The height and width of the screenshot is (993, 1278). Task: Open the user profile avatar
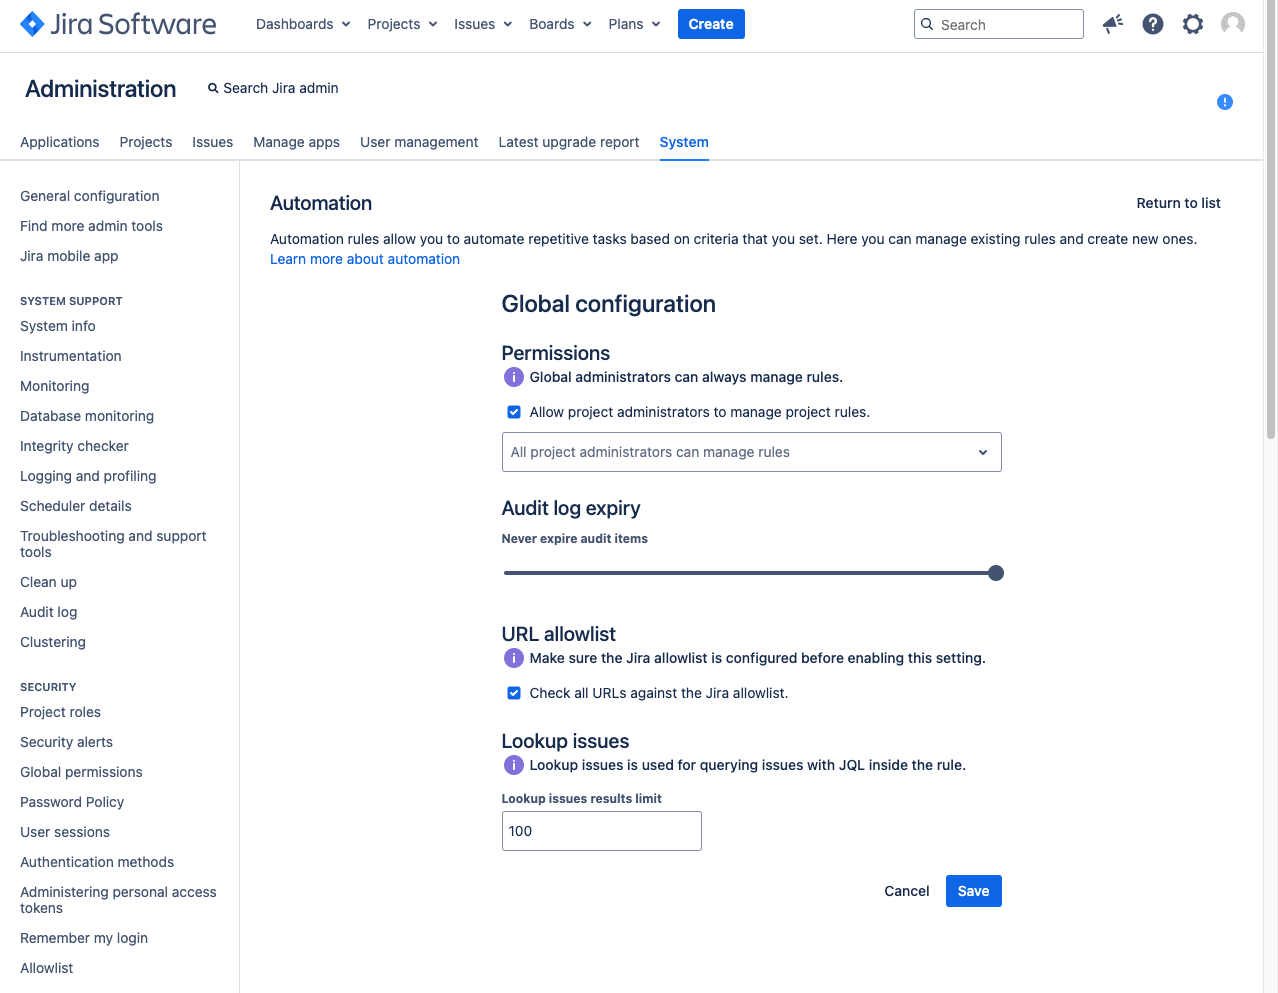coord(1233,24)
